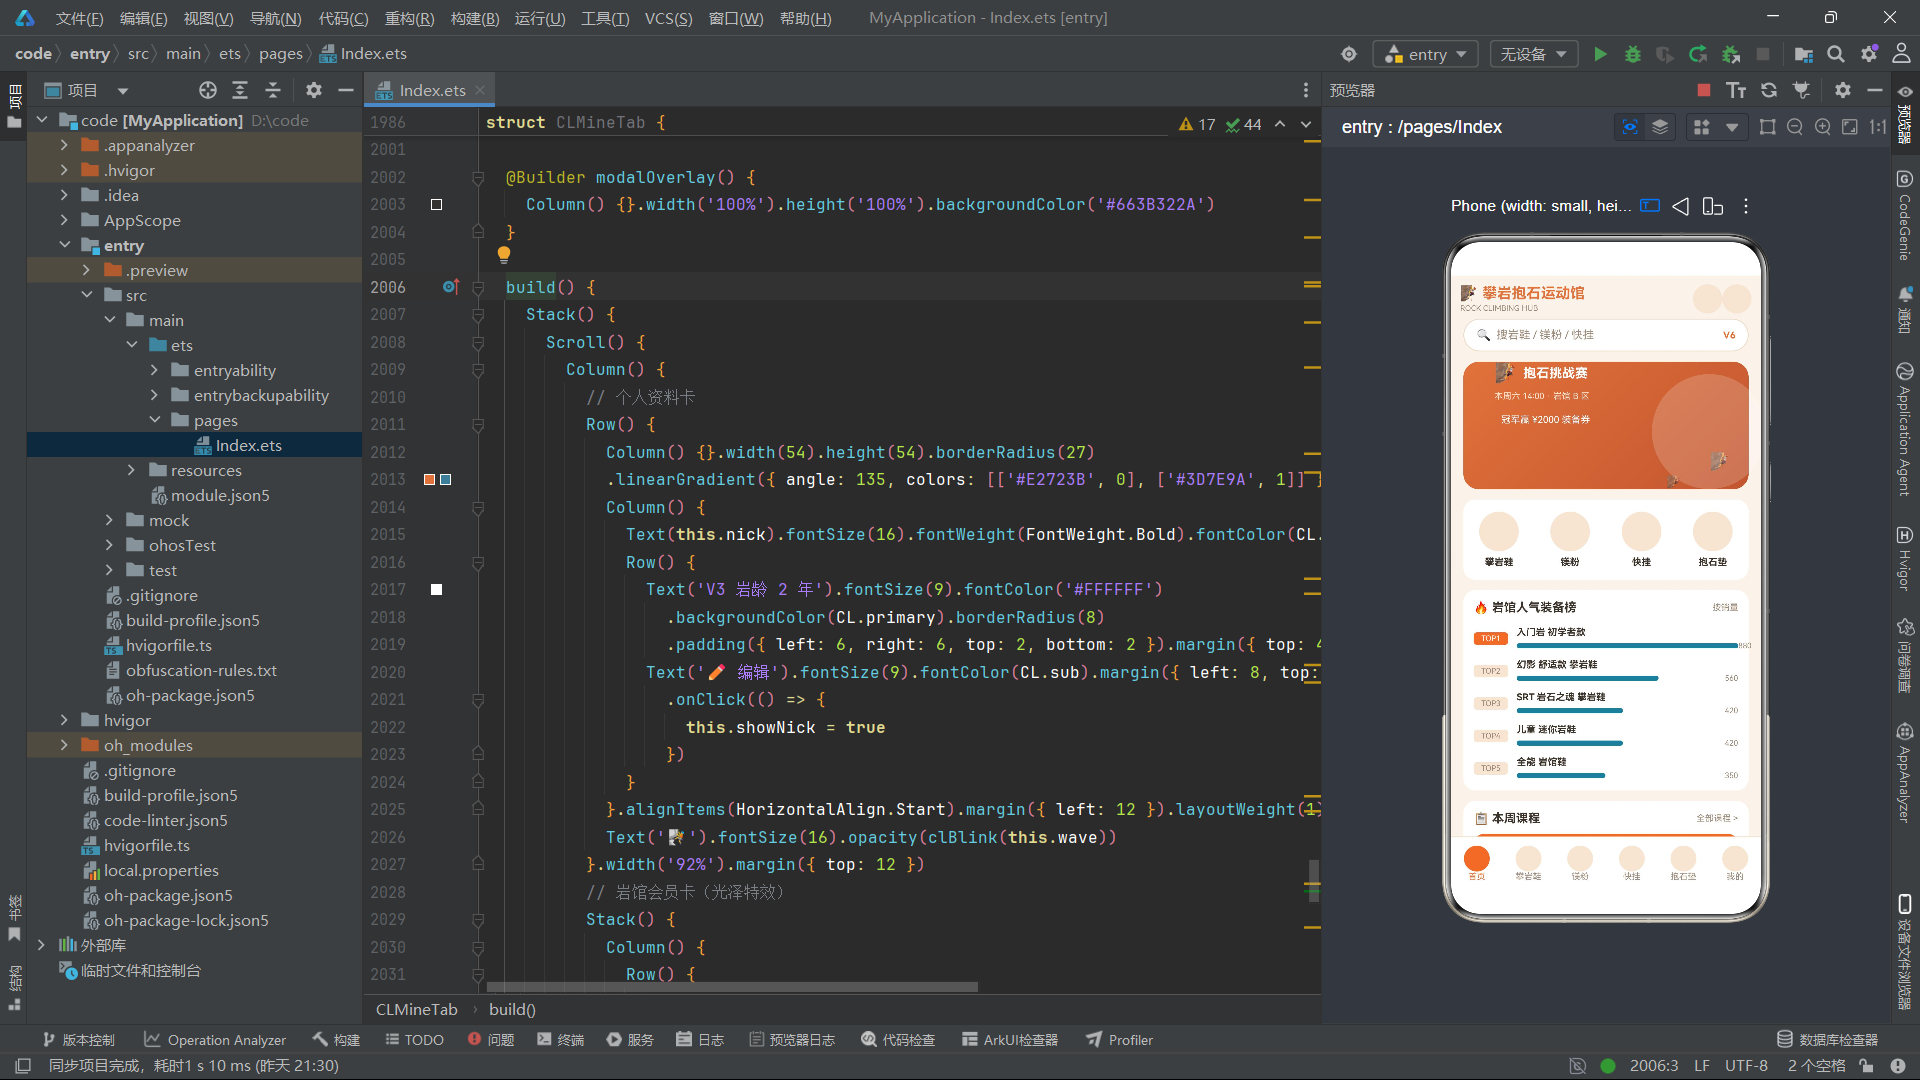Viewport: 1920px width, 1080px height.
Task: Open the 帮助(H) help menu
Action: [x=805, y=18]
